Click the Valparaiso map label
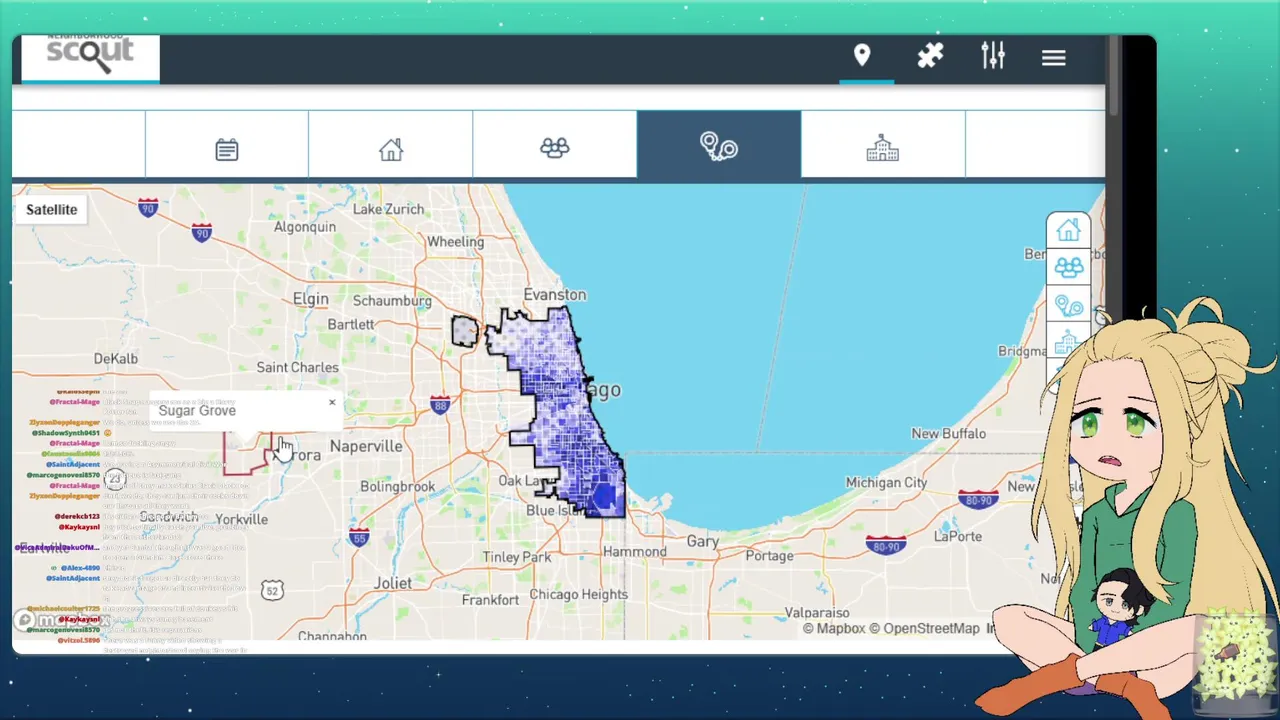The width and height of the screenshot is (1280, 720). point(817,613)
